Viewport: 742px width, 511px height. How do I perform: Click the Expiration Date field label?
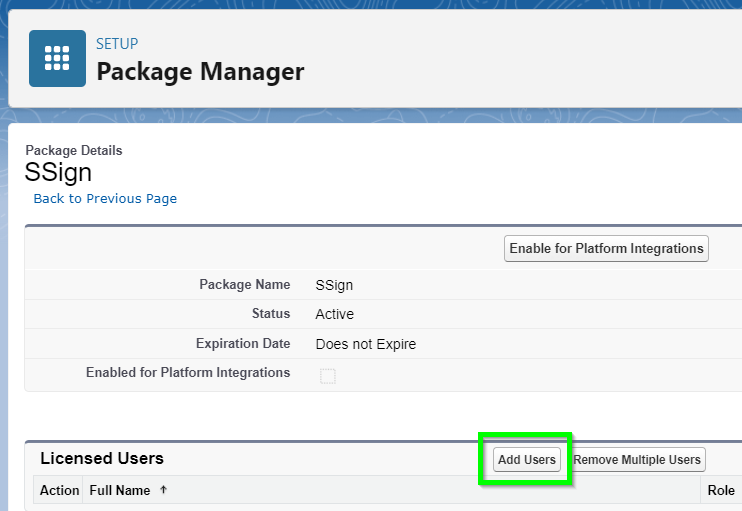tap(243, 343)
